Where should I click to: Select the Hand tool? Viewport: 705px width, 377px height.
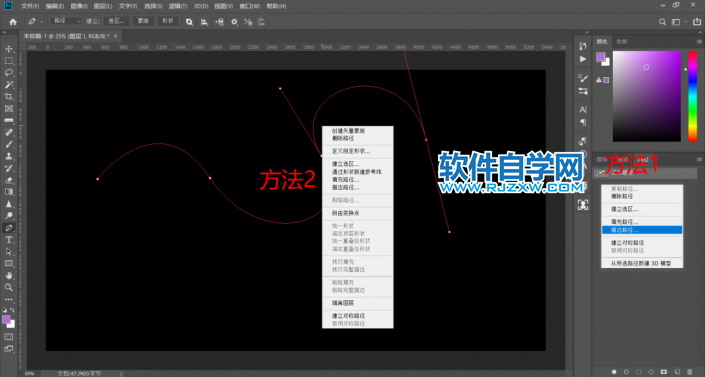(9, 275)
